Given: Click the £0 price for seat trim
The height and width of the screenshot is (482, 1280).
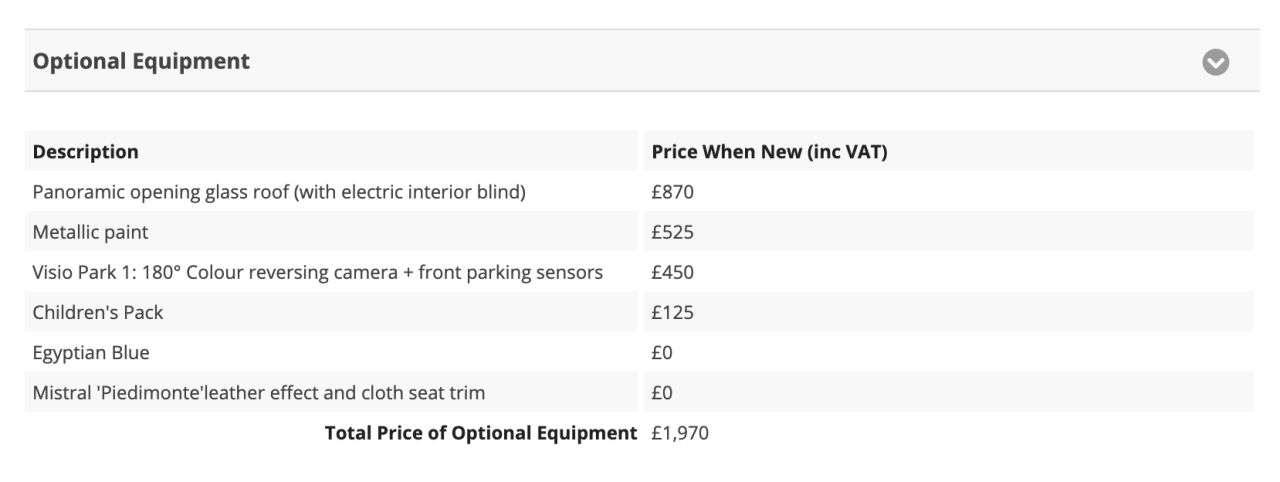Looking at the screenshot, I should [663, 392].
